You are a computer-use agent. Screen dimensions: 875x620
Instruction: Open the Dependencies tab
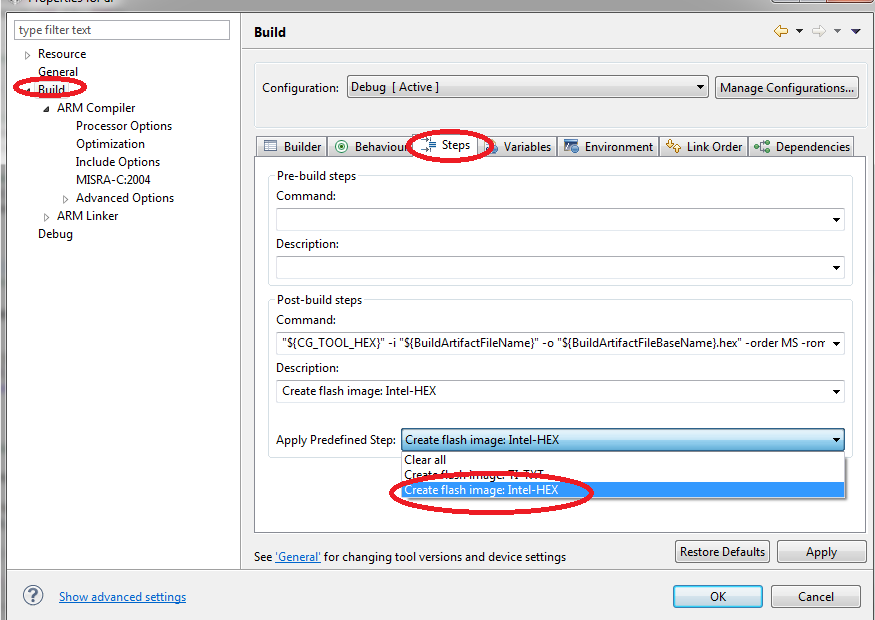click(802, 146)
